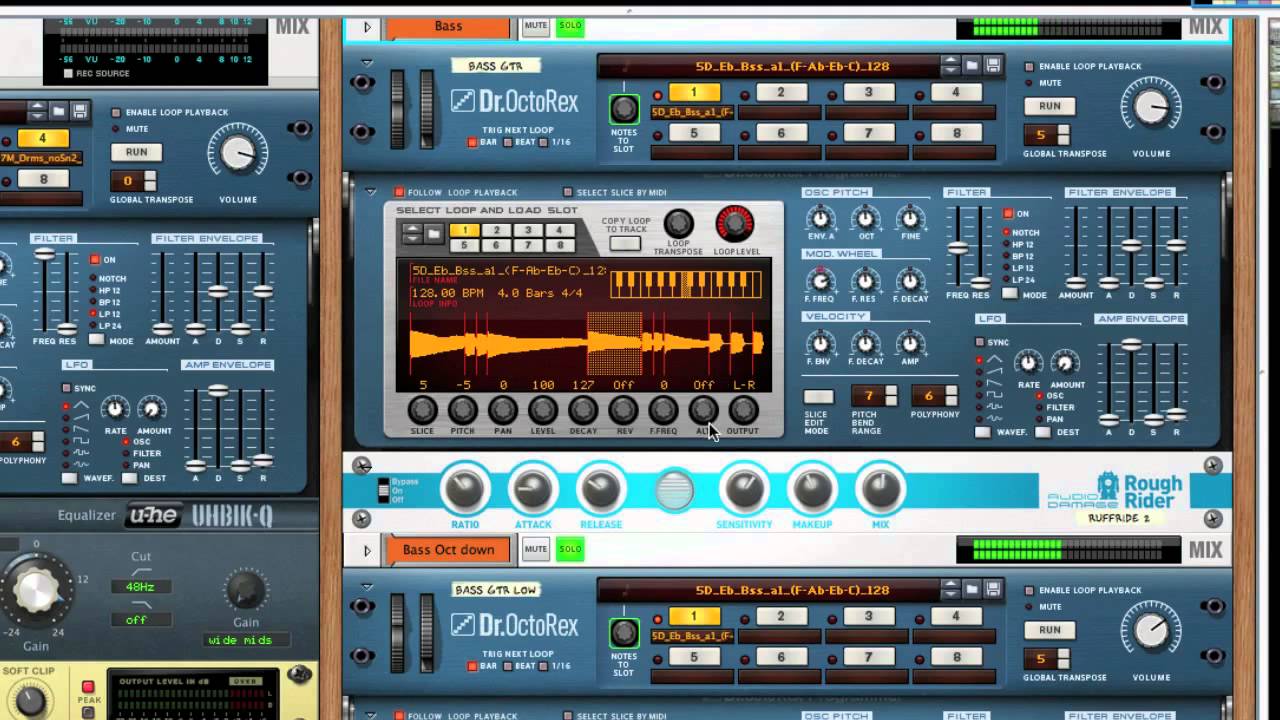The image size is (1280, 720).
Task: Click the Rough Rider Makeup knob
Action: [x=812, y=490]
